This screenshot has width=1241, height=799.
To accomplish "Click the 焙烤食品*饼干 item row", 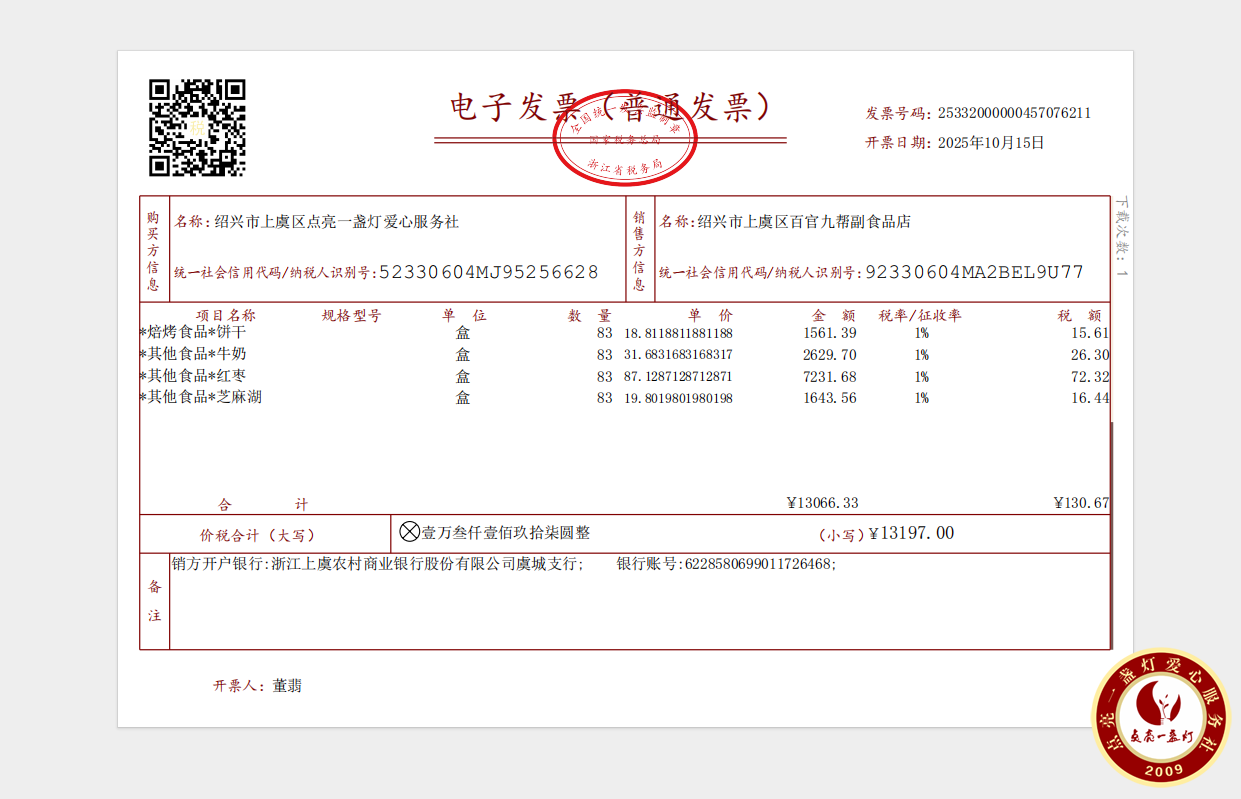I will (x=197, y=332).
